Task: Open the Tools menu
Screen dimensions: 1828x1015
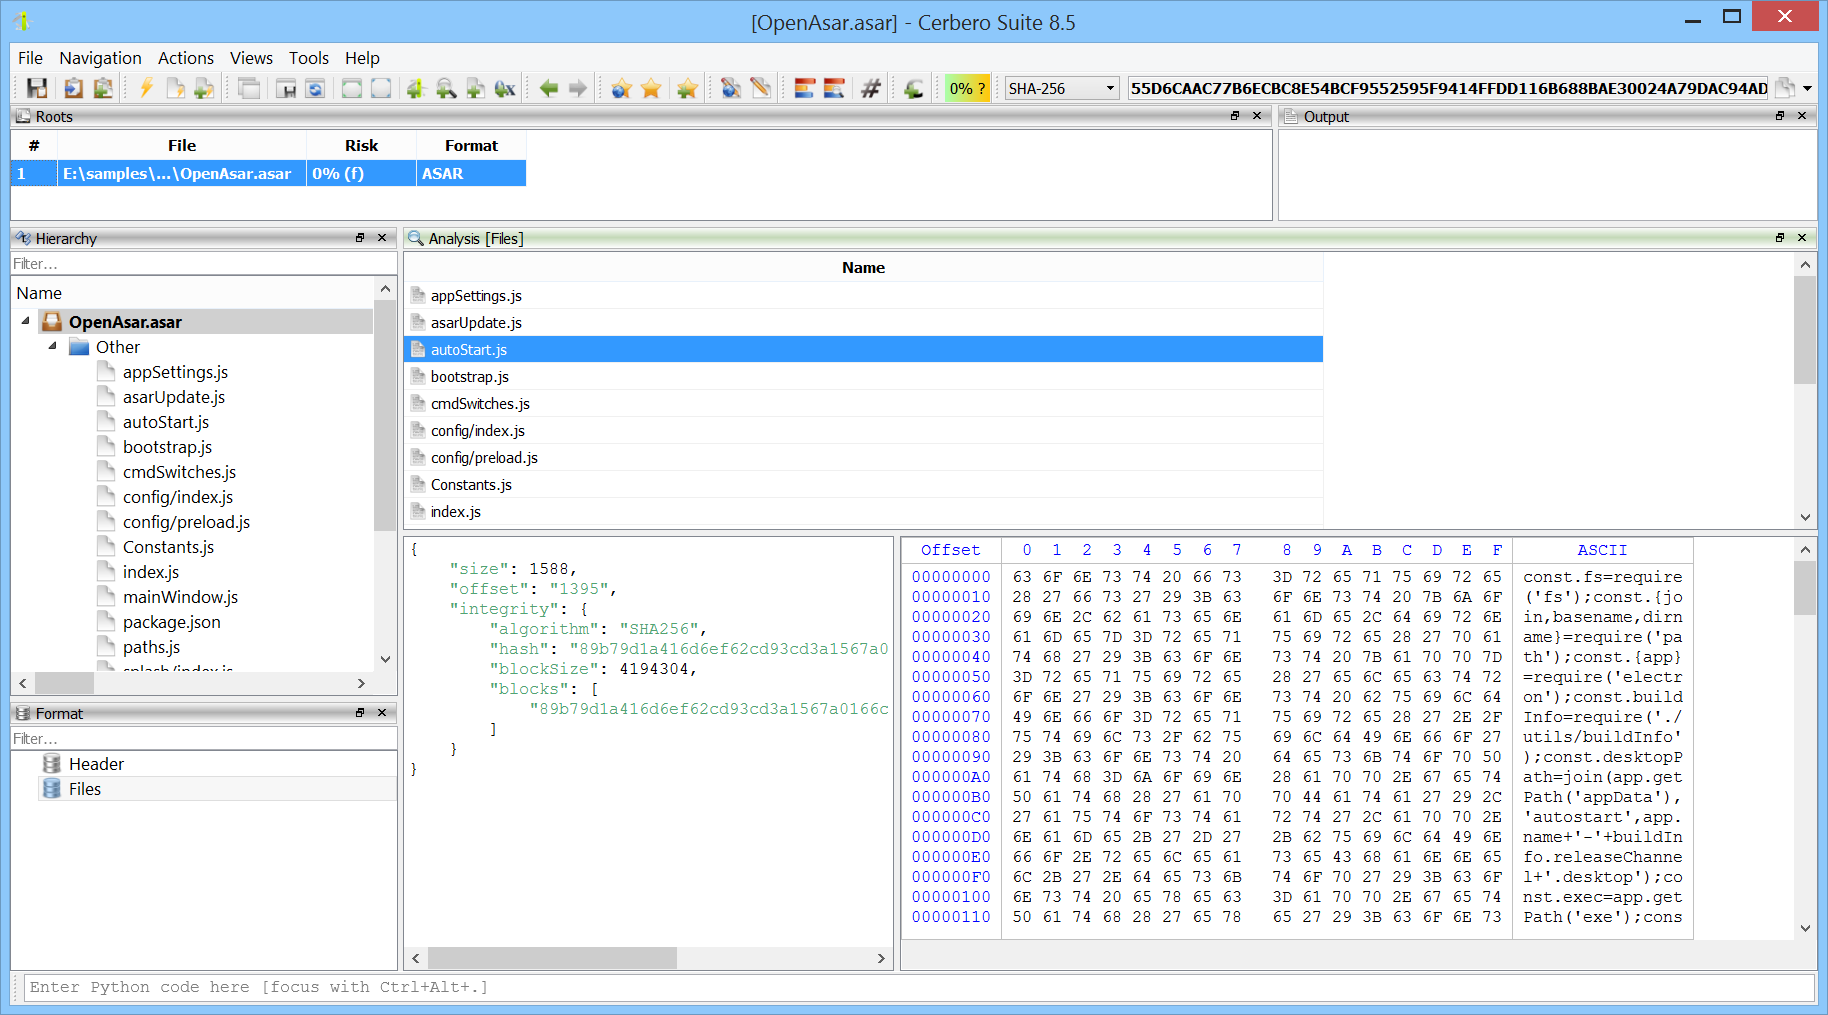Action: [x=309, y=58]
